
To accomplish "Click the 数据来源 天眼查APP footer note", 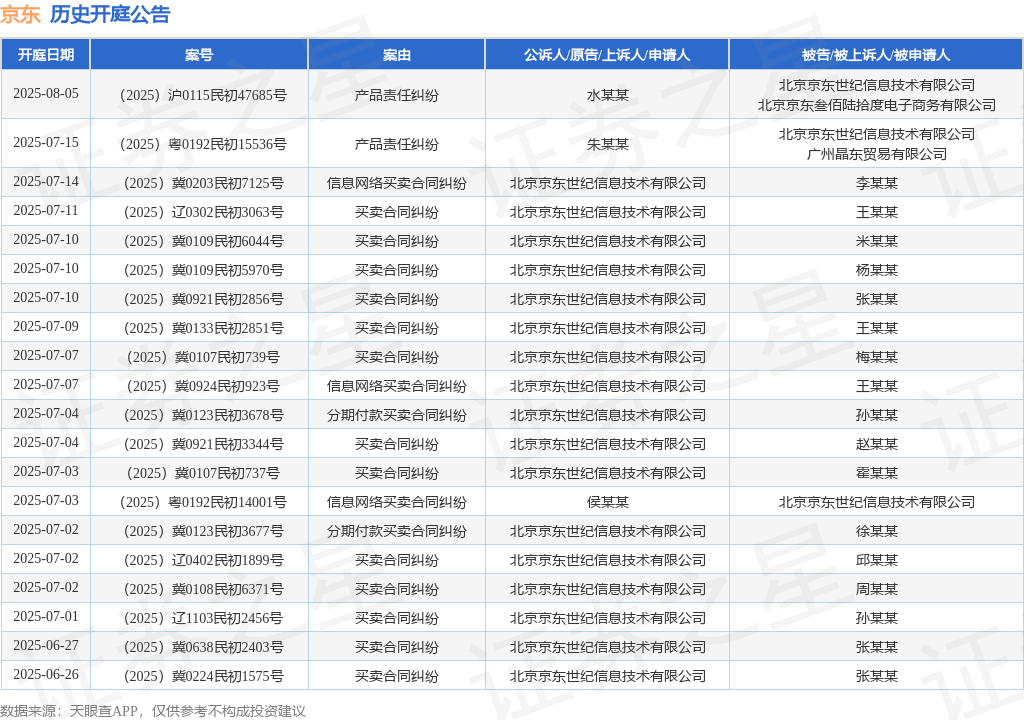I will [153, 711].
